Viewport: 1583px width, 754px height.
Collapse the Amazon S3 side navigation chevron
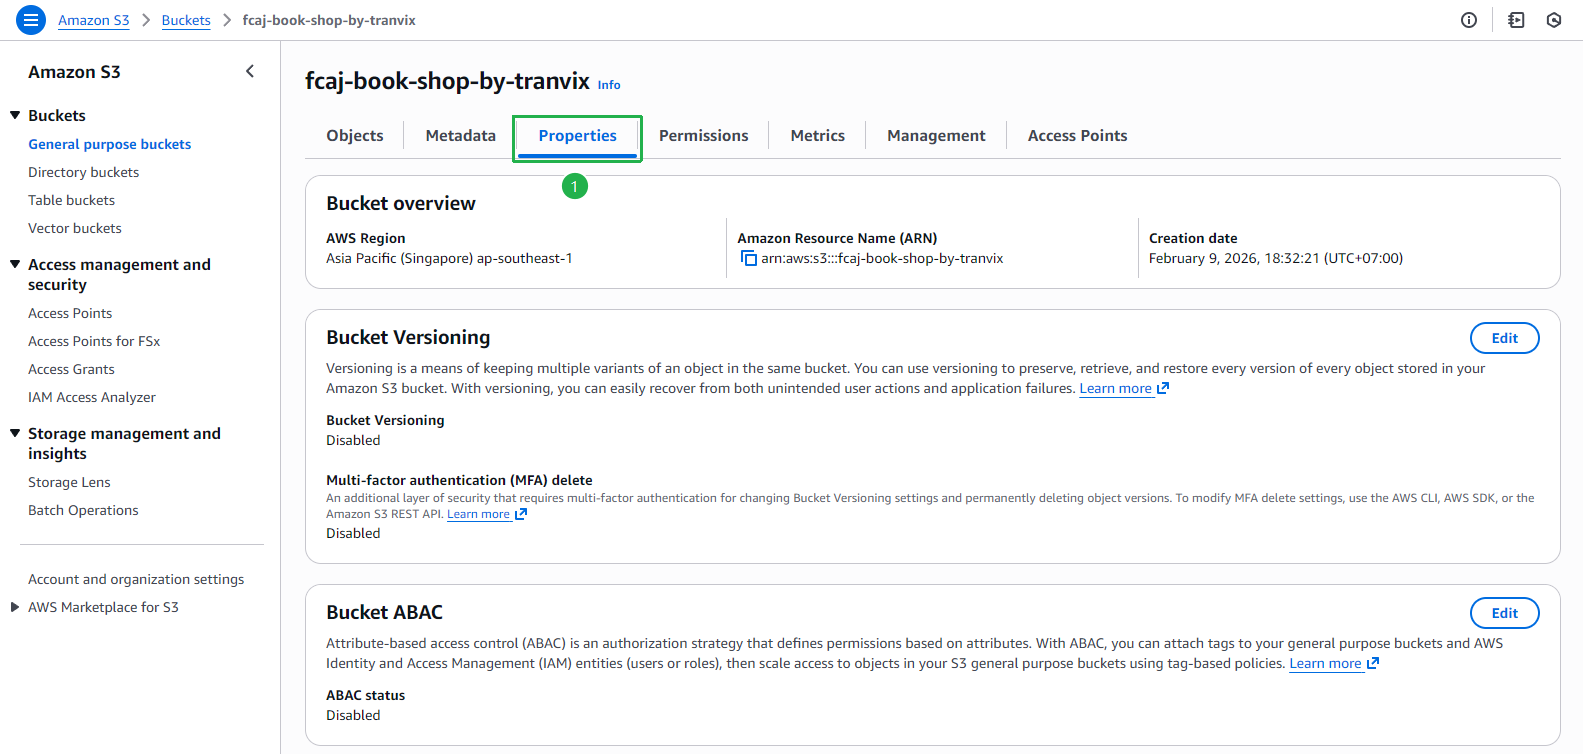pos(250,71)
